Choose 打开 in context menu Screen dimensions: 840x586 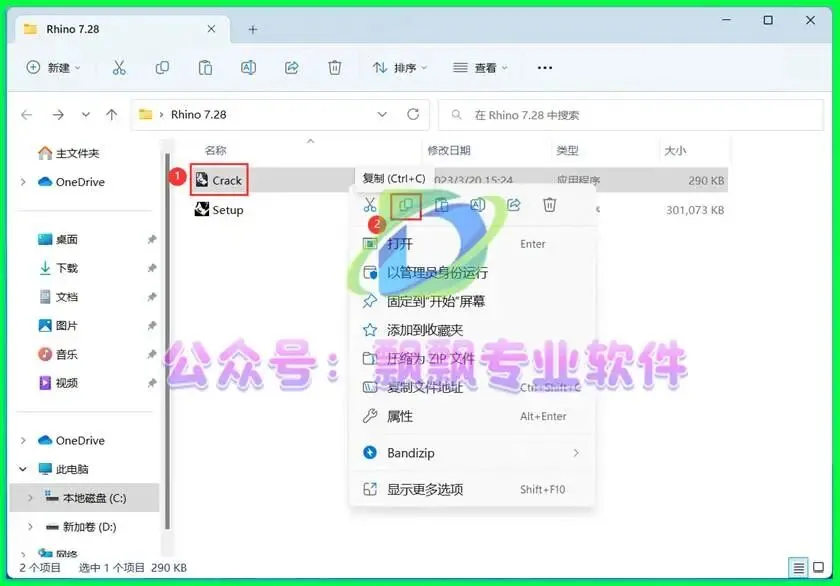(472, 244)
